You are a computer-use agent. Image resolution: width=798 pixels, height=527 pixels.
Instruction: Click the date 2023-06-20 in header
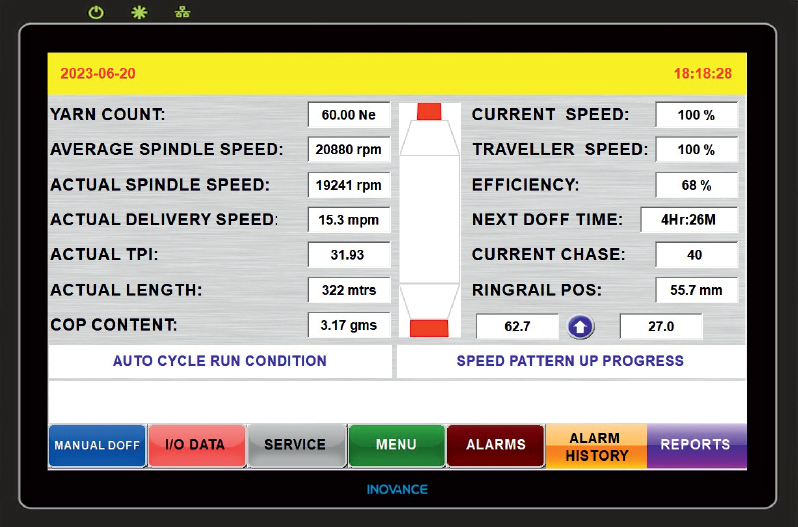98,74
